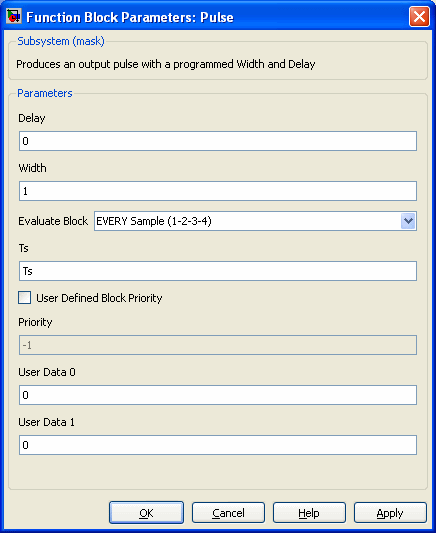Screen dimensions: 436x533
Task: Click the Subsystem (mask) group label
Action: pyautogui.click(x=61, y=41)
